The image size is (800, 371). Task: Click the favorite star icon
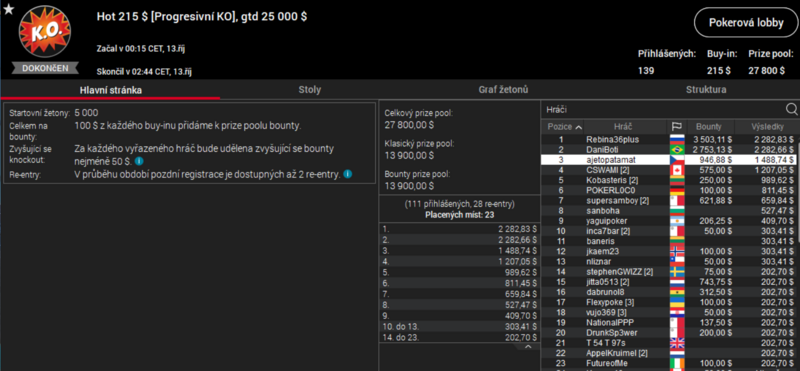(x=8, y=9)
